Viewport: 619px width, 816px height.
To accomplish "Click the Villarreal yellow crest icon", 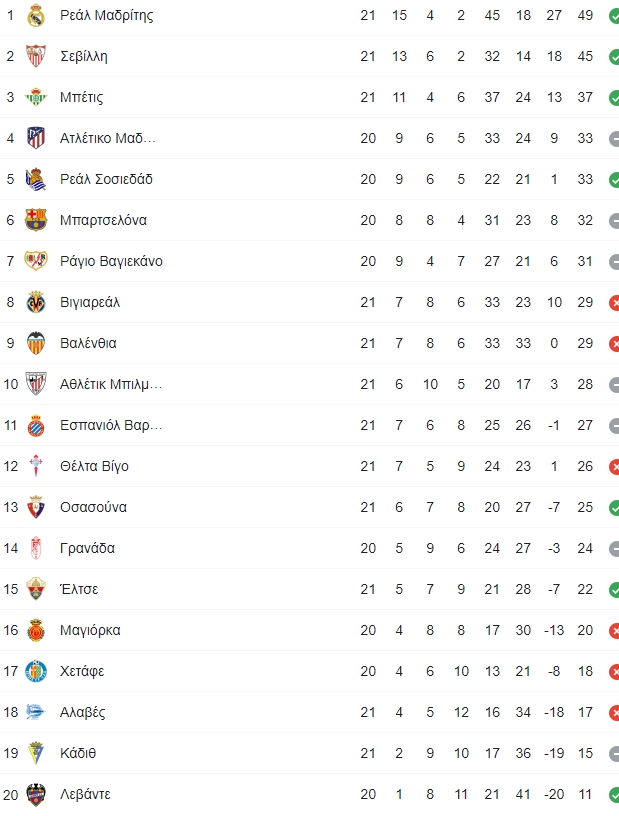I will click(x=36, y=302).
